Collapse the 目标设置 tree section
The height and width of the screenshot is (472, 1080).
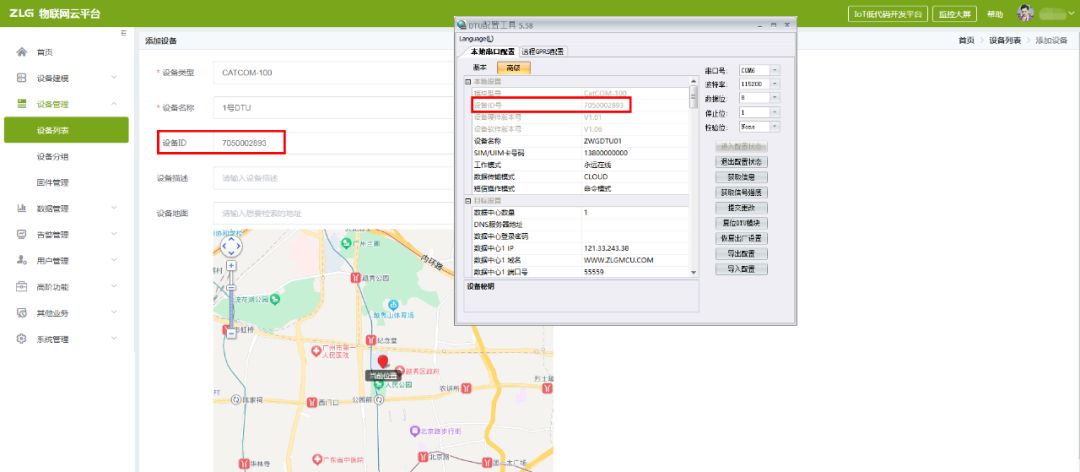(x=468, y=201)
